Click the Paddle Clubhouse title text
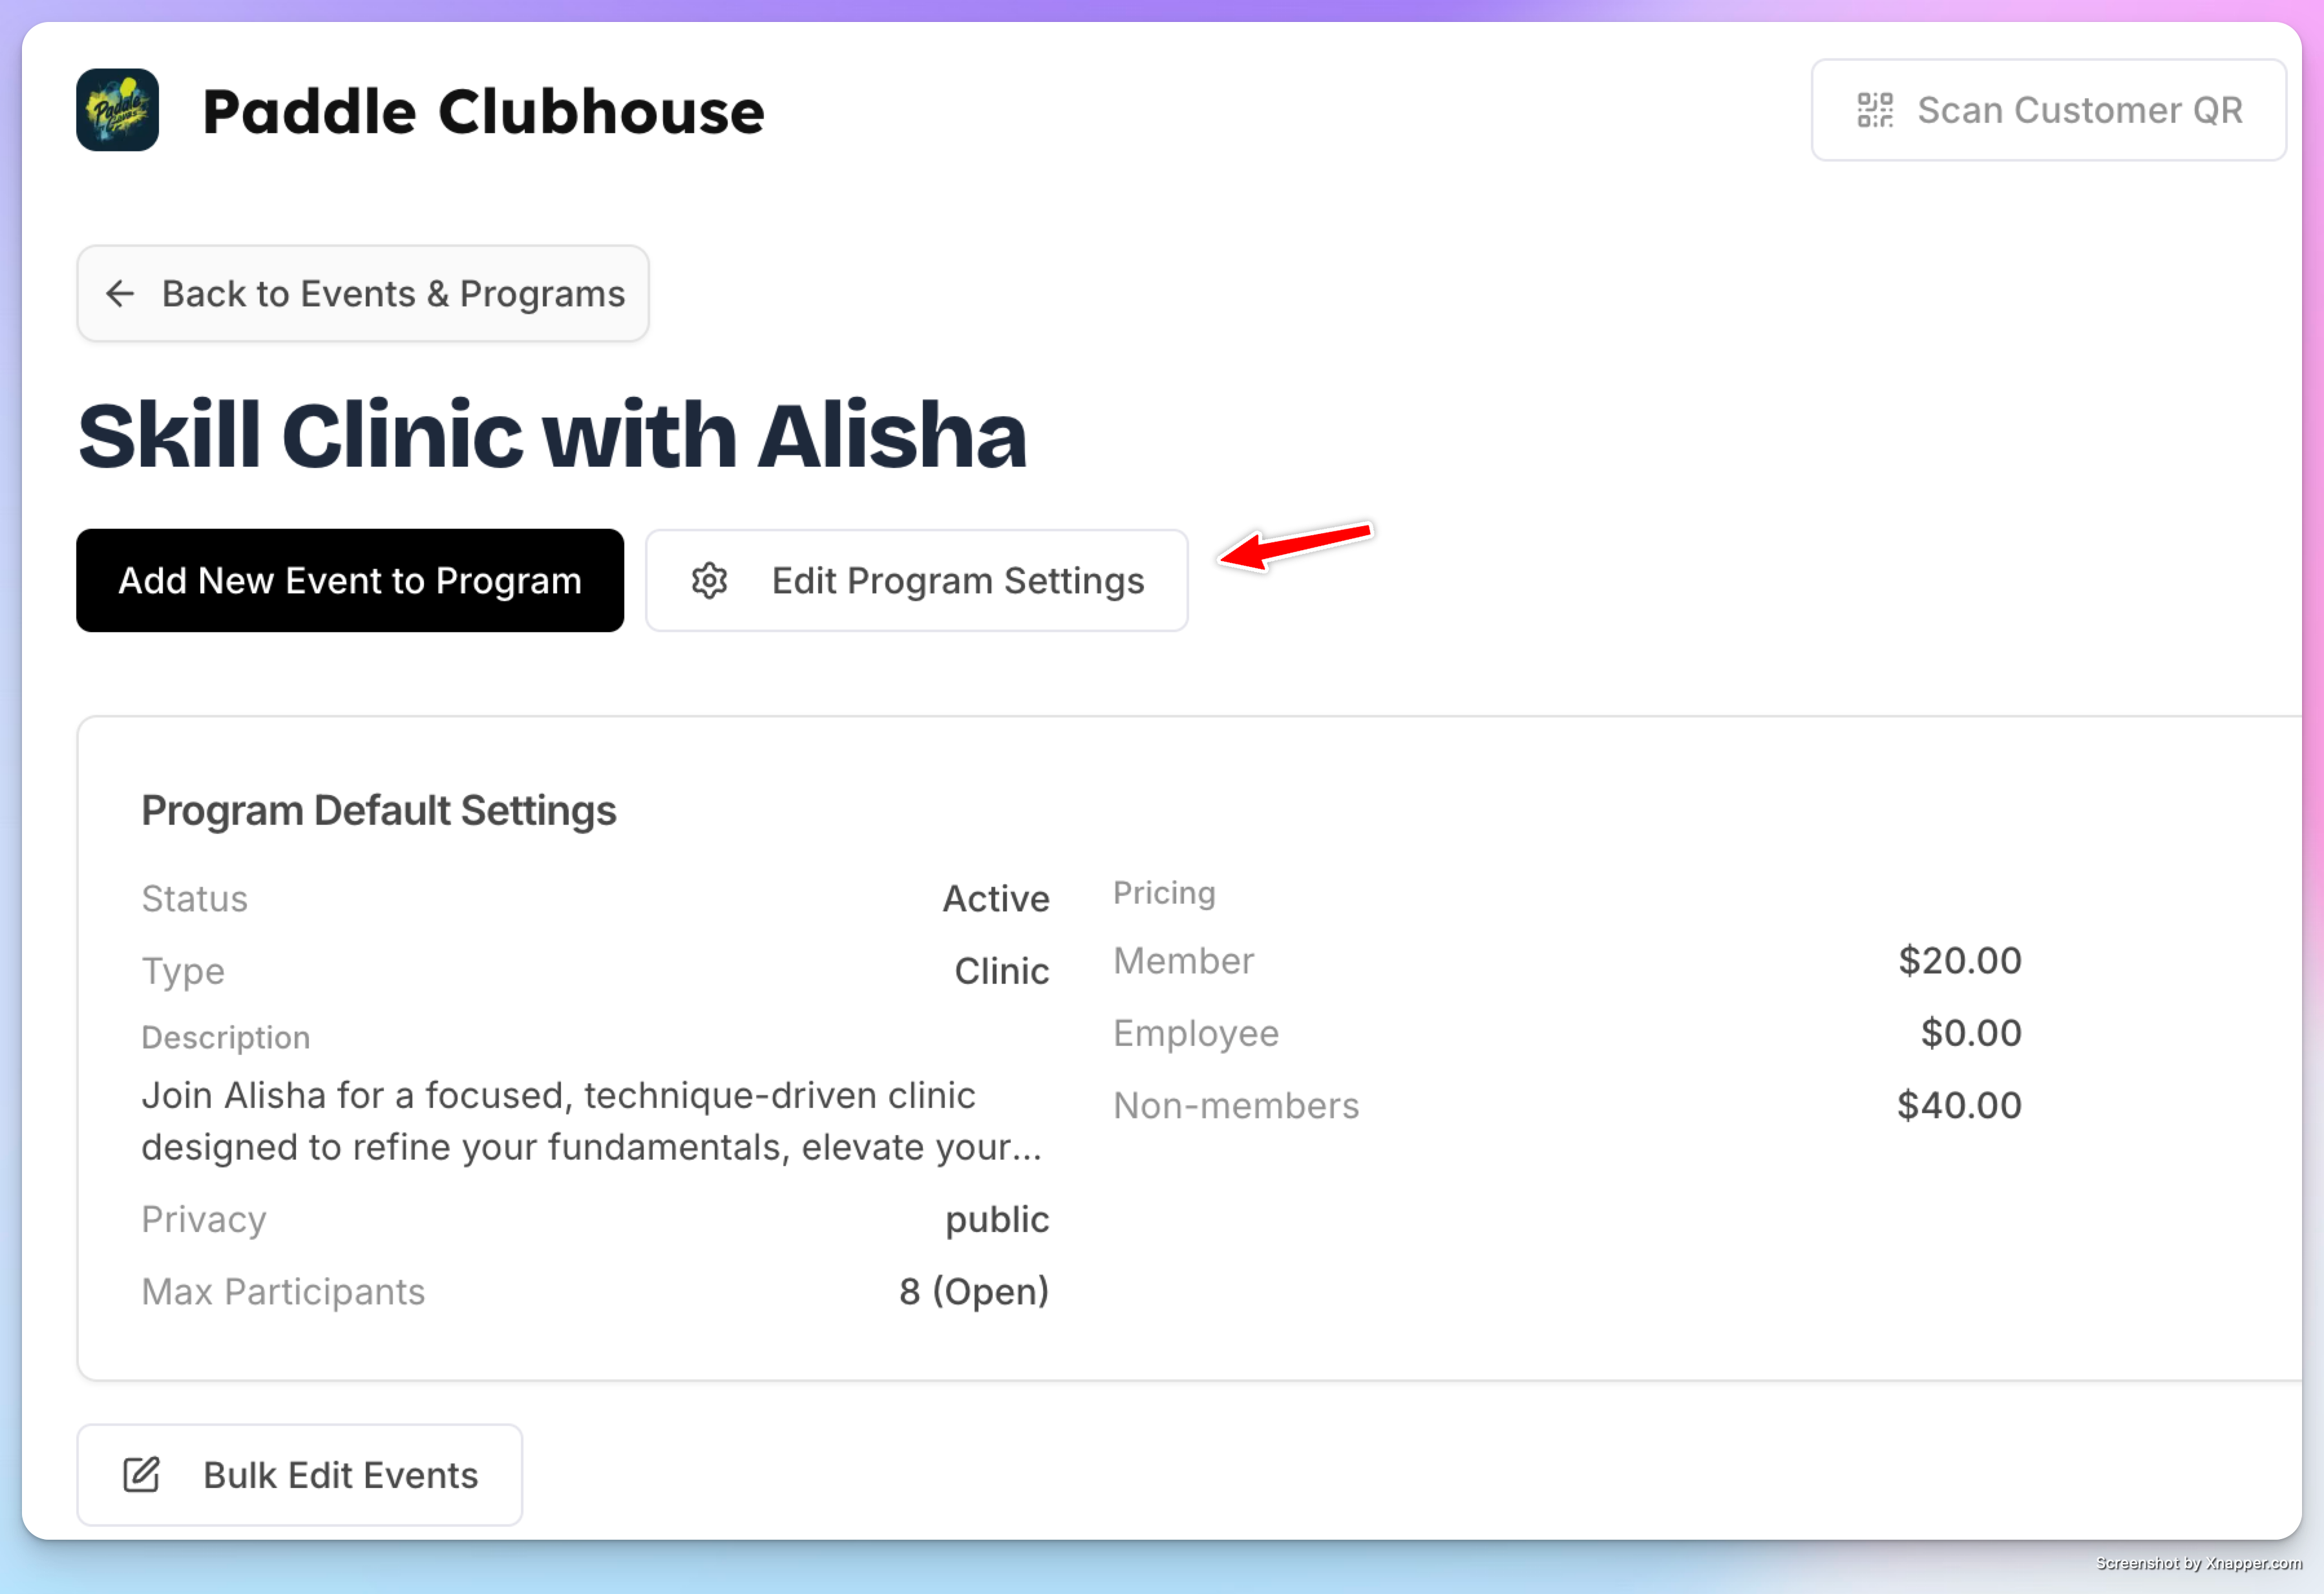Viewport: 2324px width, 1594px height. [483, 111]
